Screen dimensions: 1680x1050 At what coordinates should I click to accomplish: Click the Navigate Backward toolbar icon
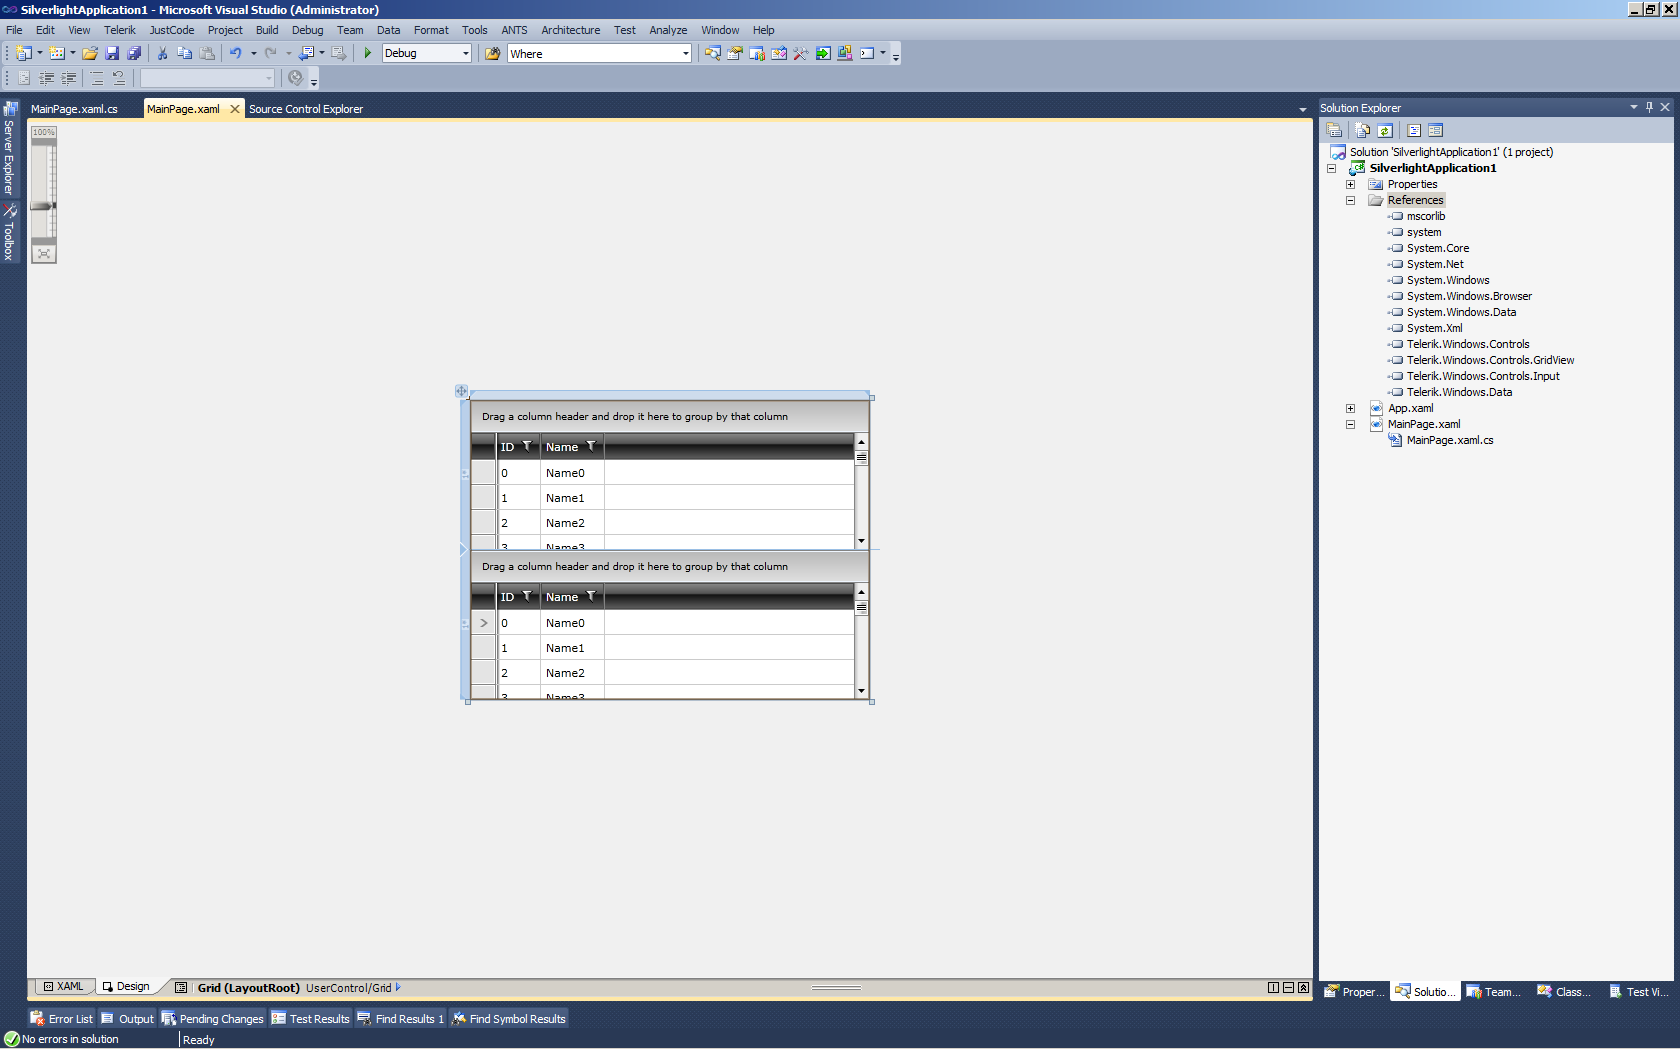pyautogui.click(x=307, y=53)
